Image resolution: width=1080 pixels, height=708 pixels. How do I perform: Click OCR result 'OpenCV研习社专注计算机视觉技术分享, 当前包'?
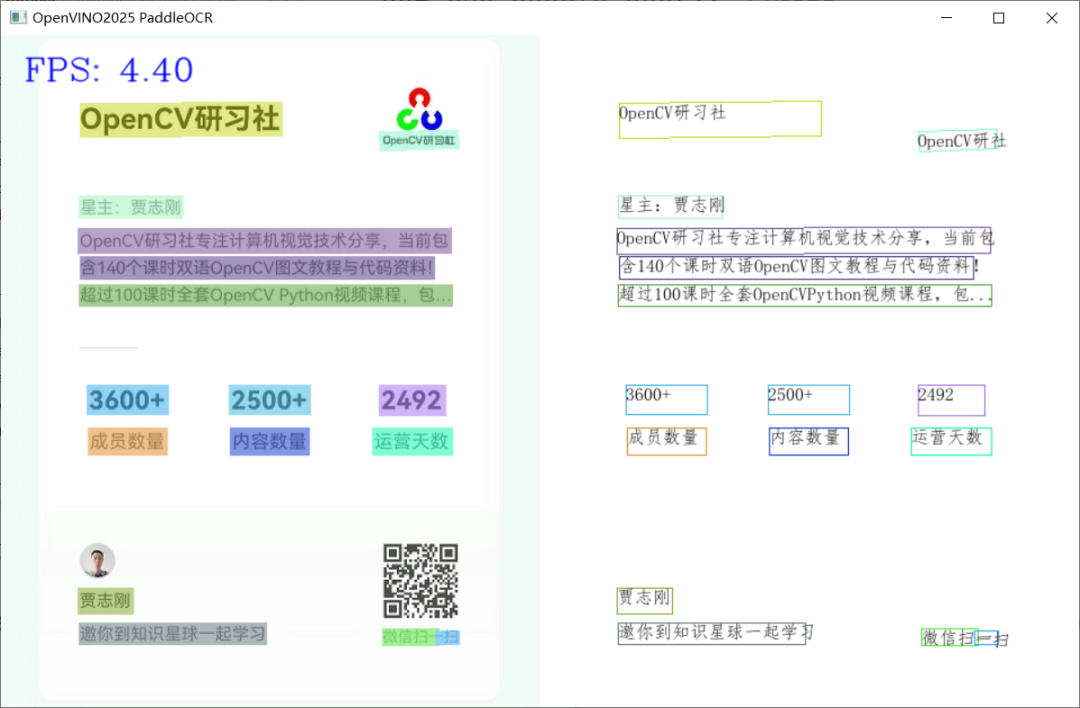804,240
